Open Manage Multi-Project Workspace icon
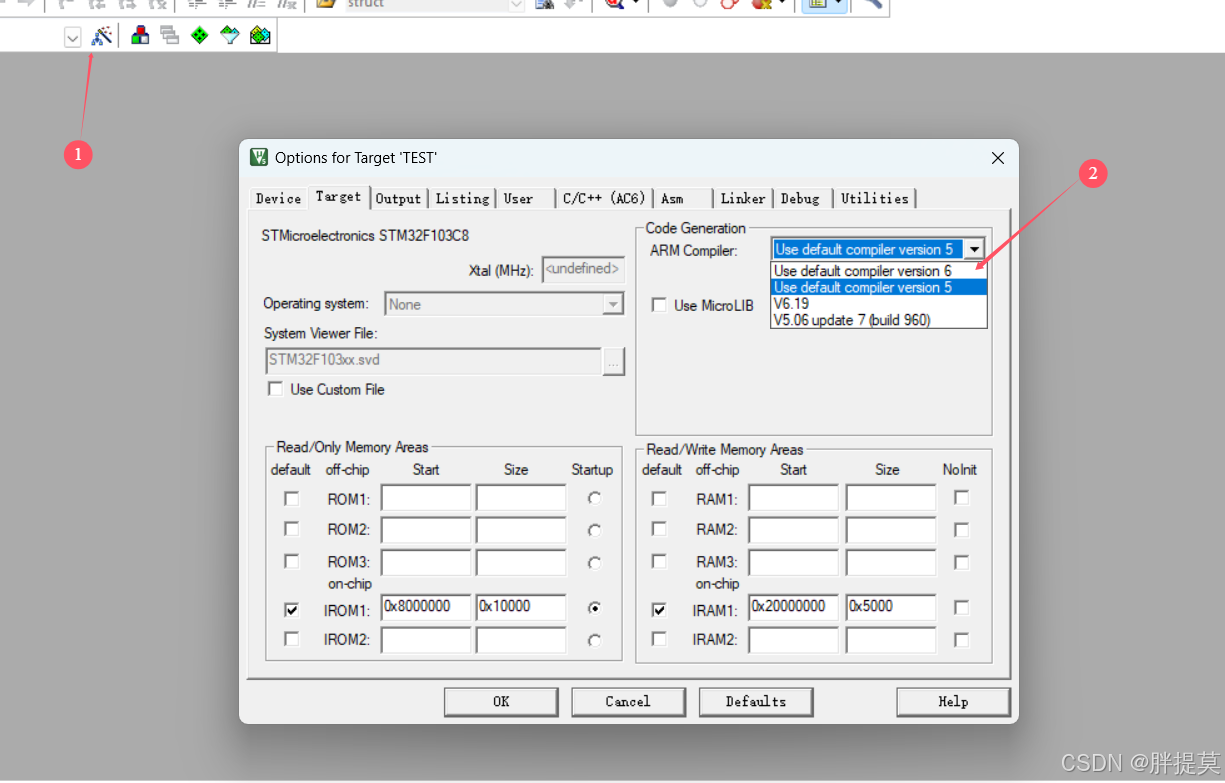1225x783 pixels. tap(170, 36)
